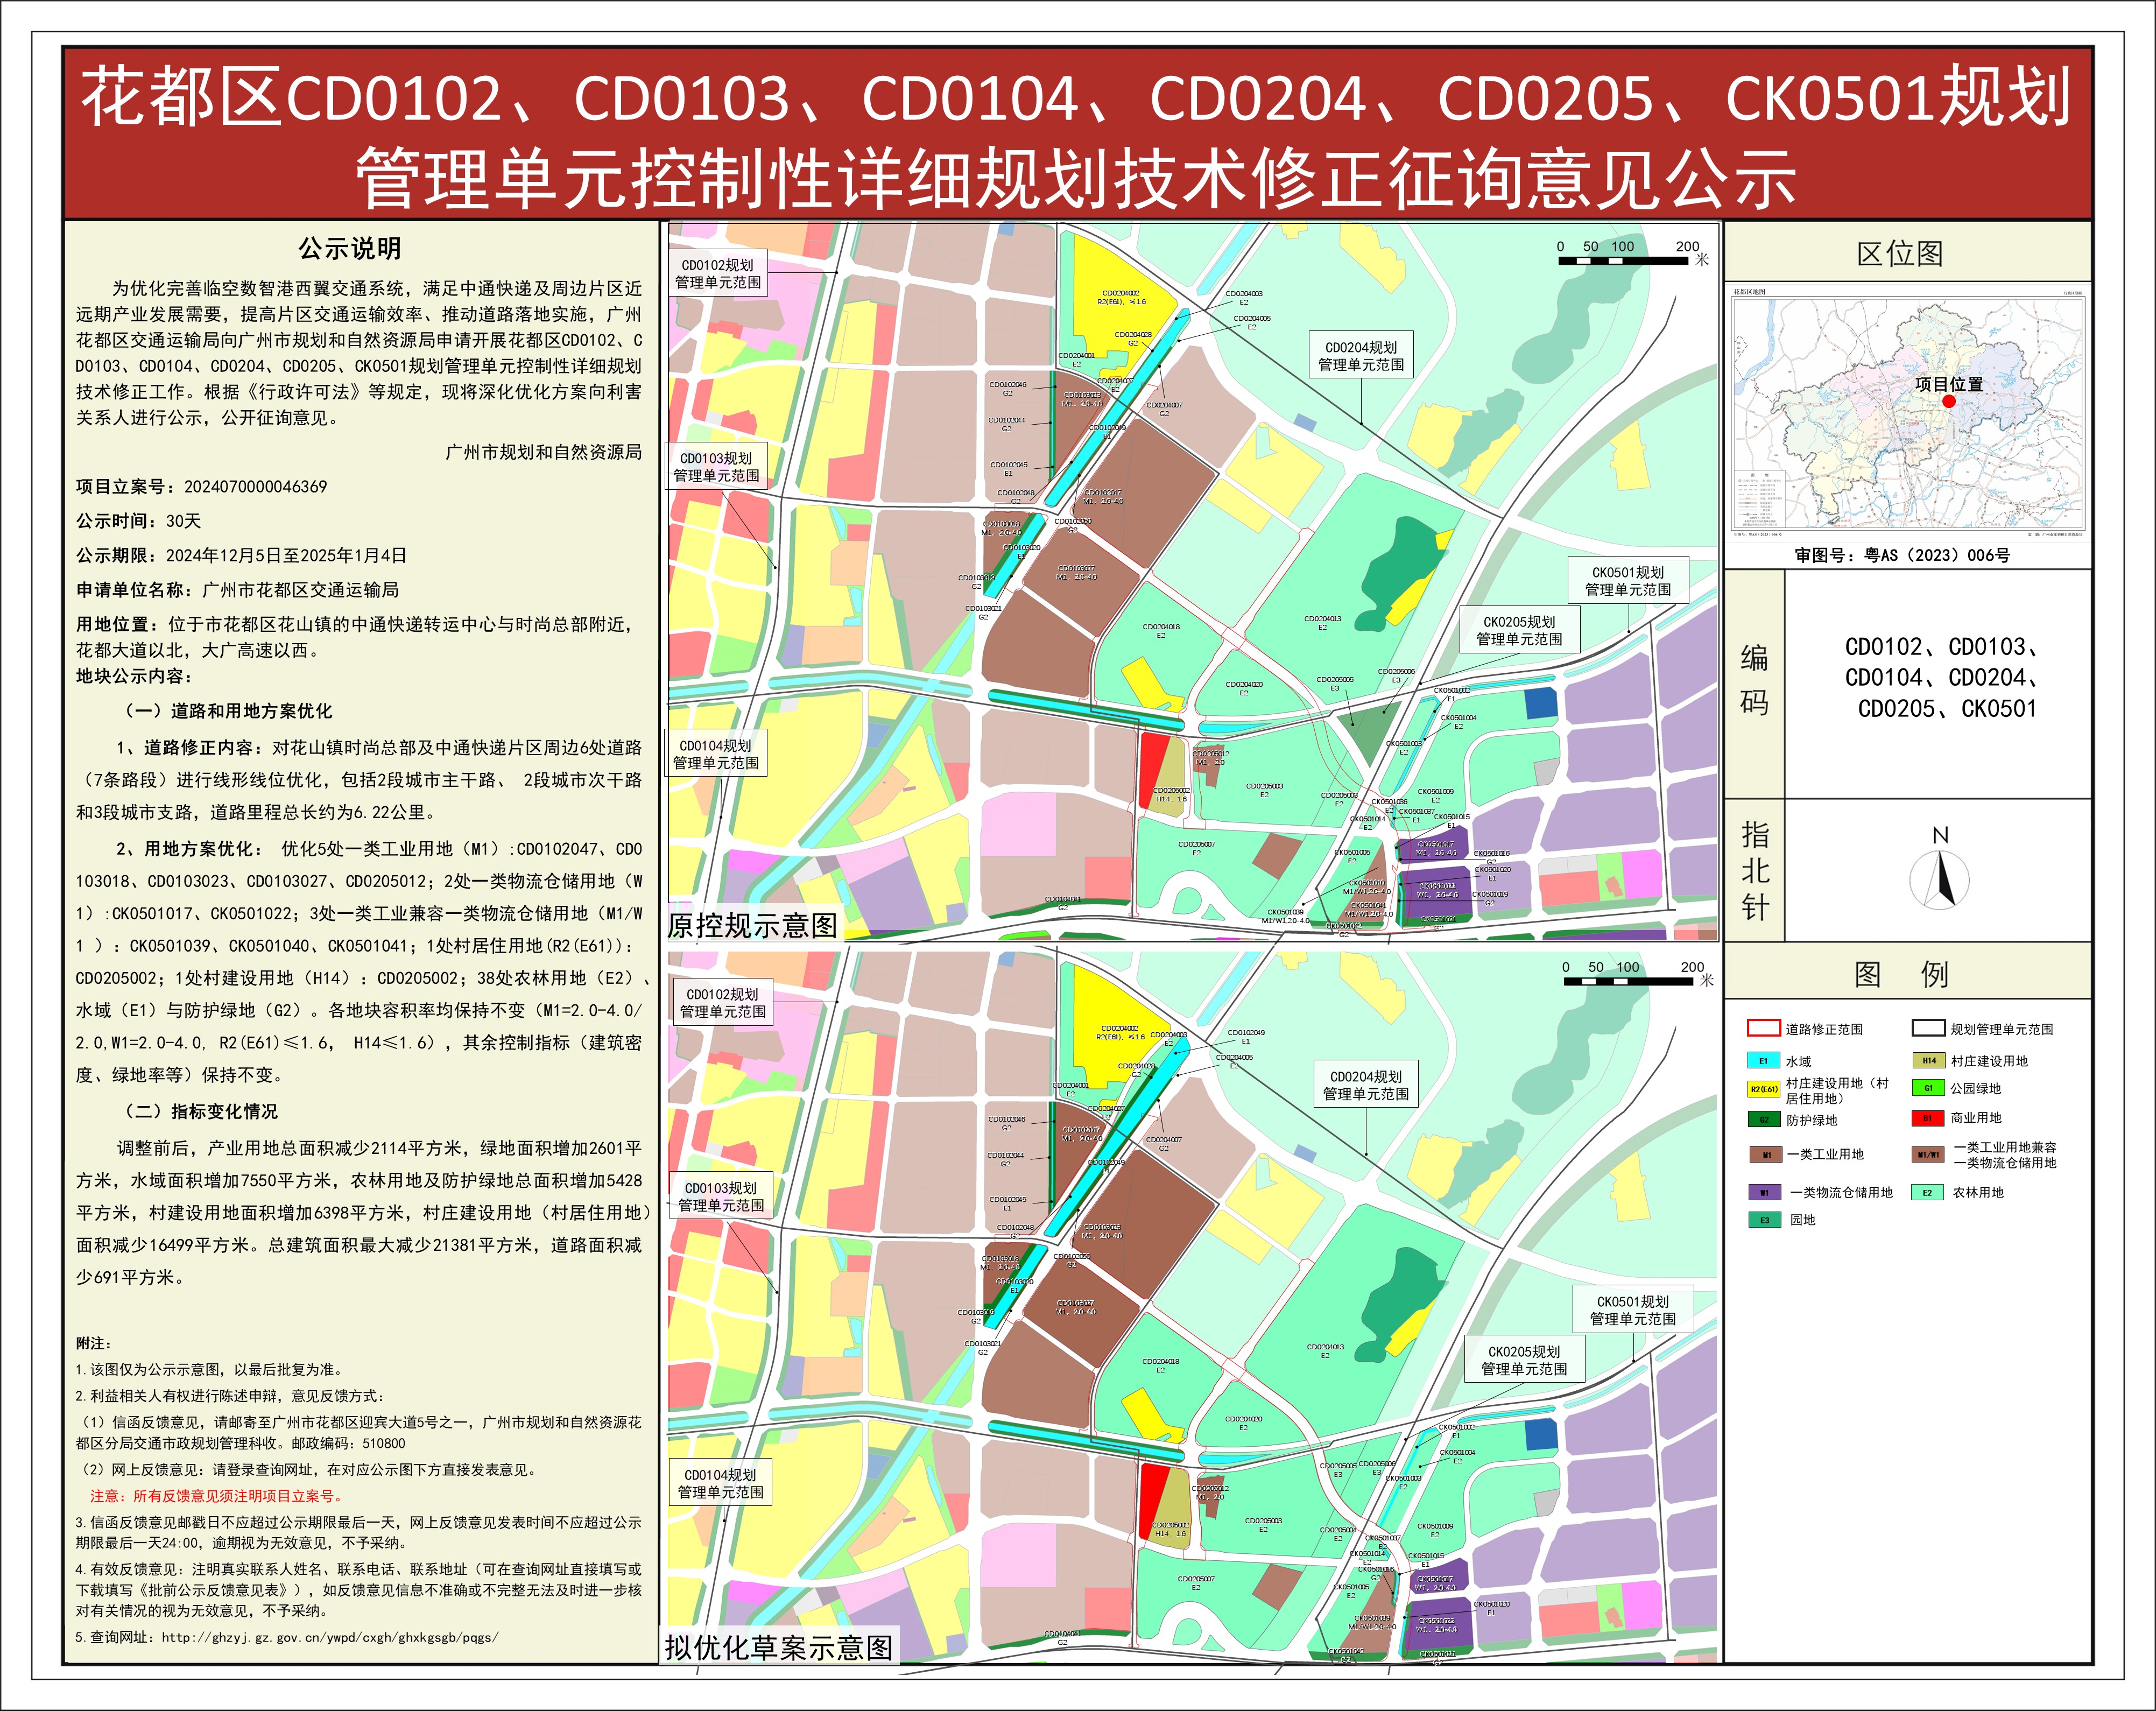Click the CD0104 callout in 拟优化草案 map
This screenshot has width=2156, height=1711.
[x=721, y=1483]
